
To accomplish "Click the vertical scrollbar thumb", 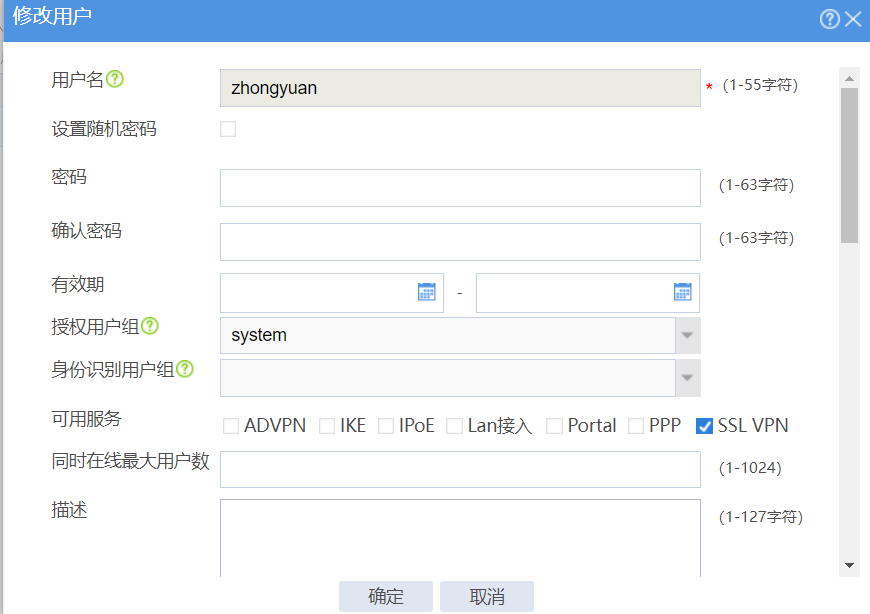I will 849,165.
